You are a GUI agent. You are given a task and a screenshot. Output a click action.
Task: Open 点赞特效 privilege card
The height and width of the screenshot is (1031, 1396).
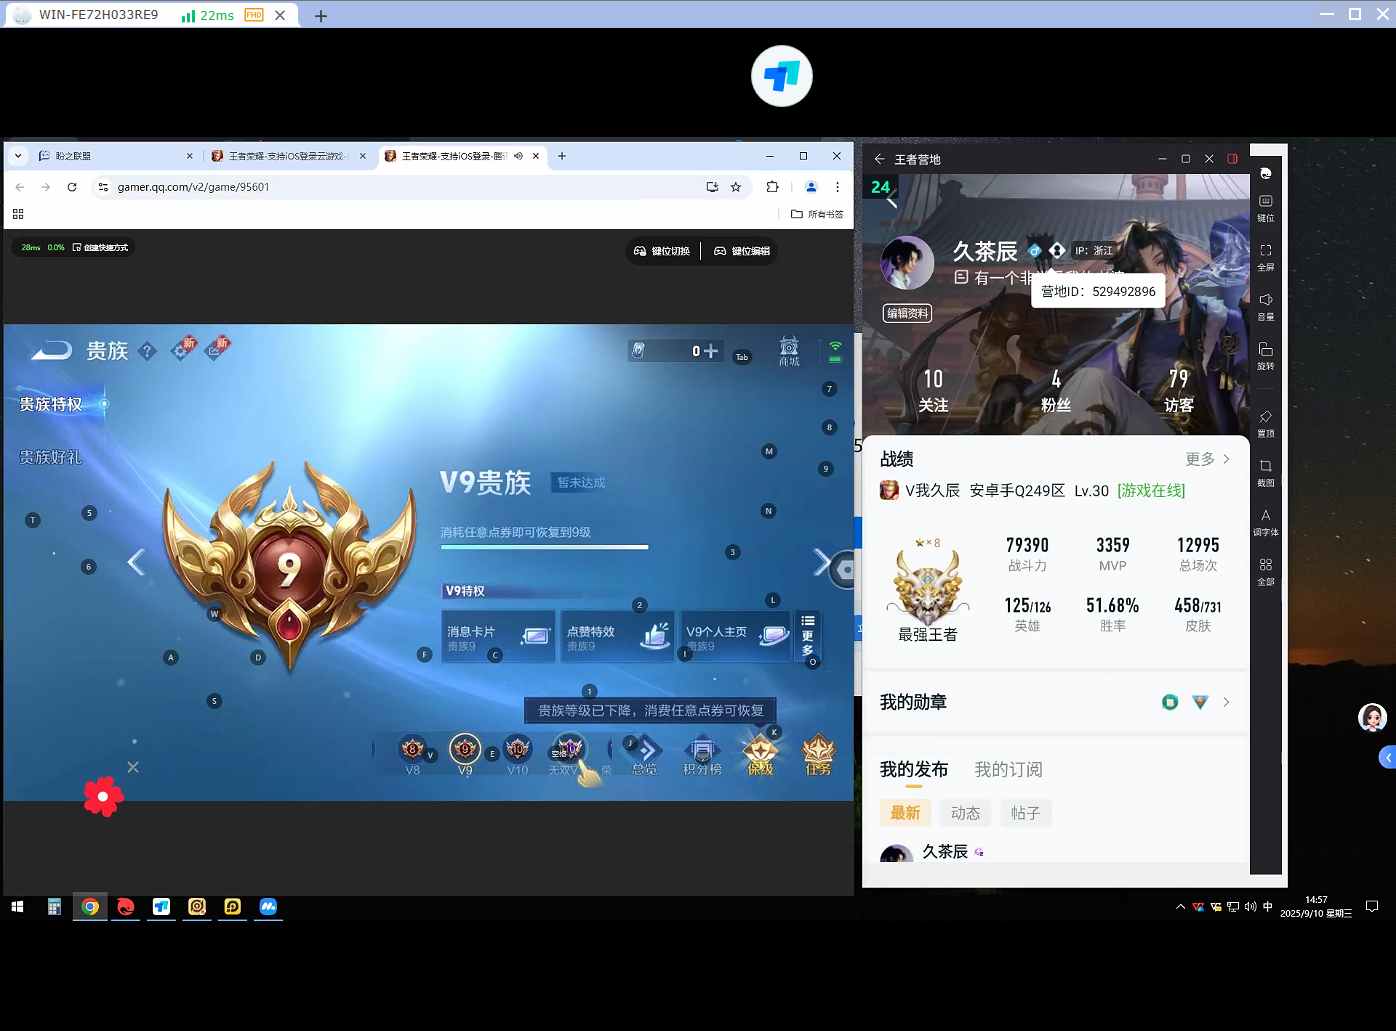tap(617, 636)
